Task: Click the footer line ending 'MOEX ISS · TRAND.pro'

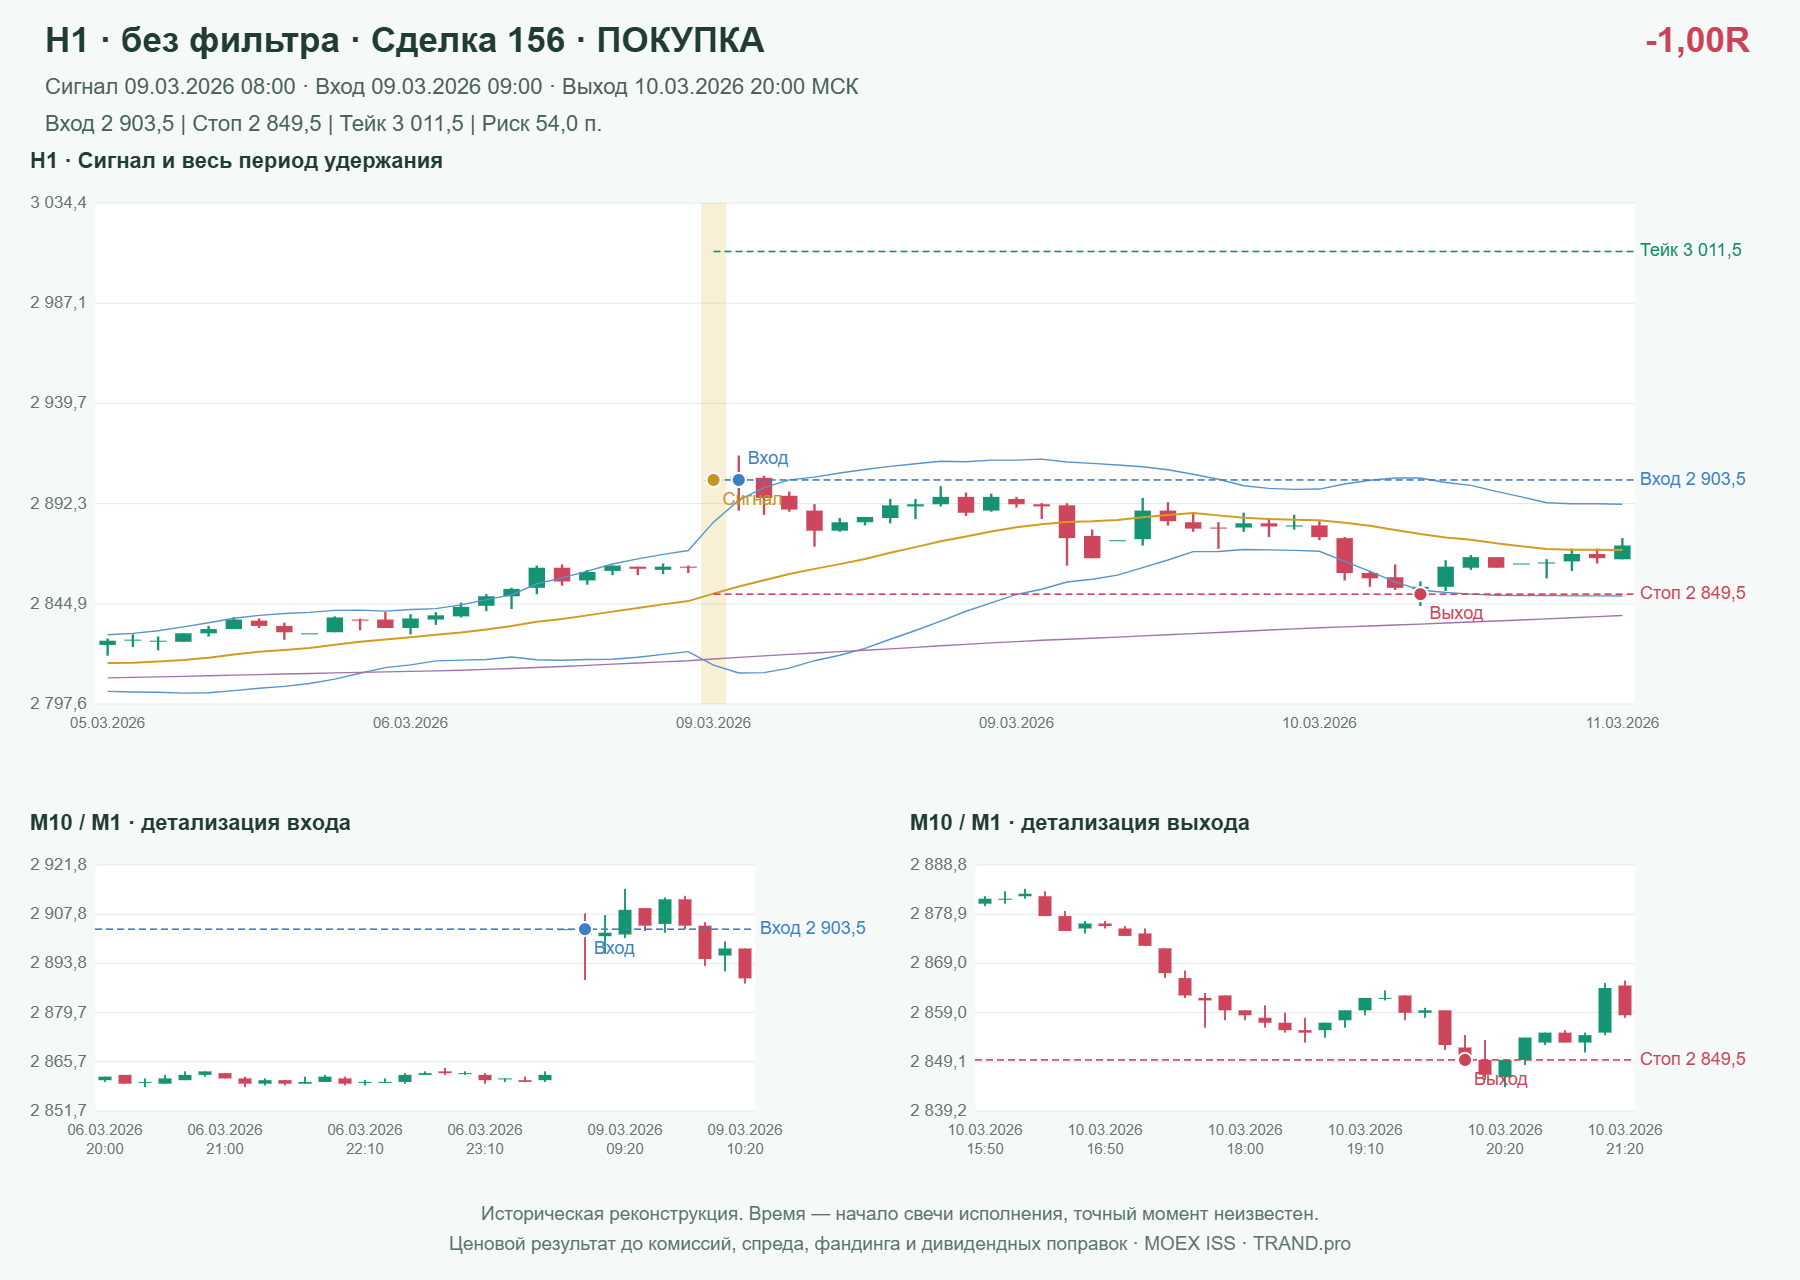Action: click(x=900, y=1244)
